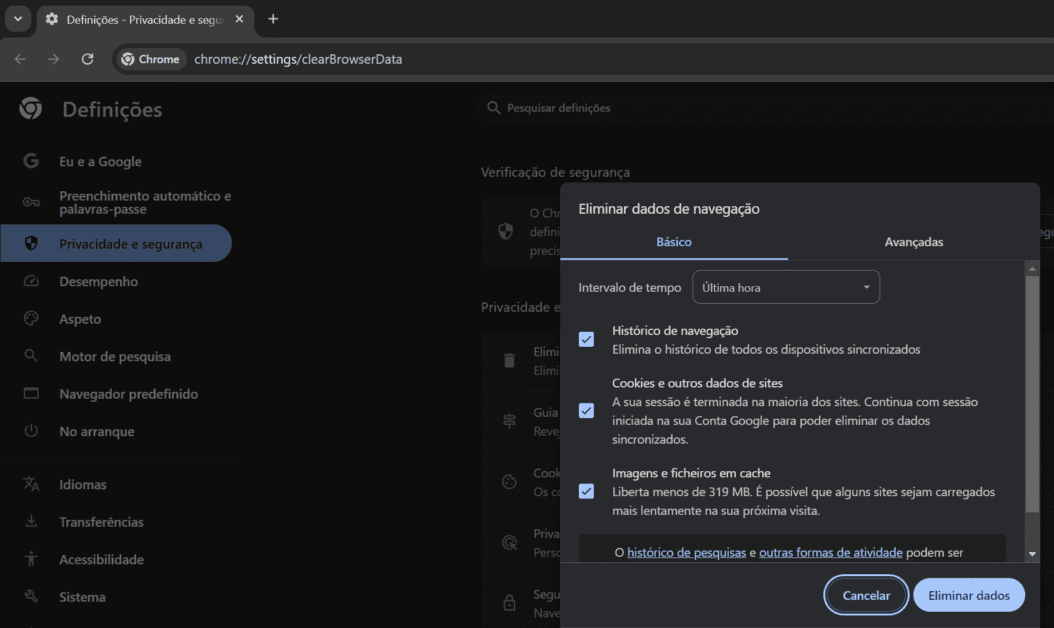Viewport: 1054px width, 628px height.
Task: Uncheck Imagens e ficheiros em cache
Action: 586,491
